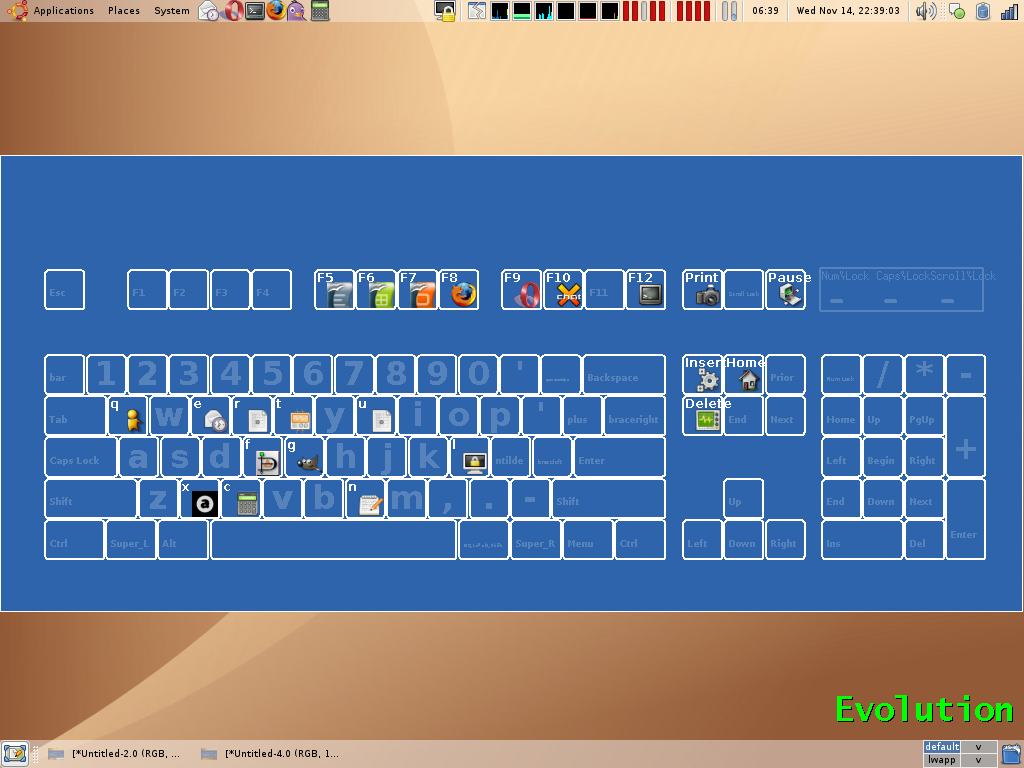Open the Places menu

click(124, 11)
